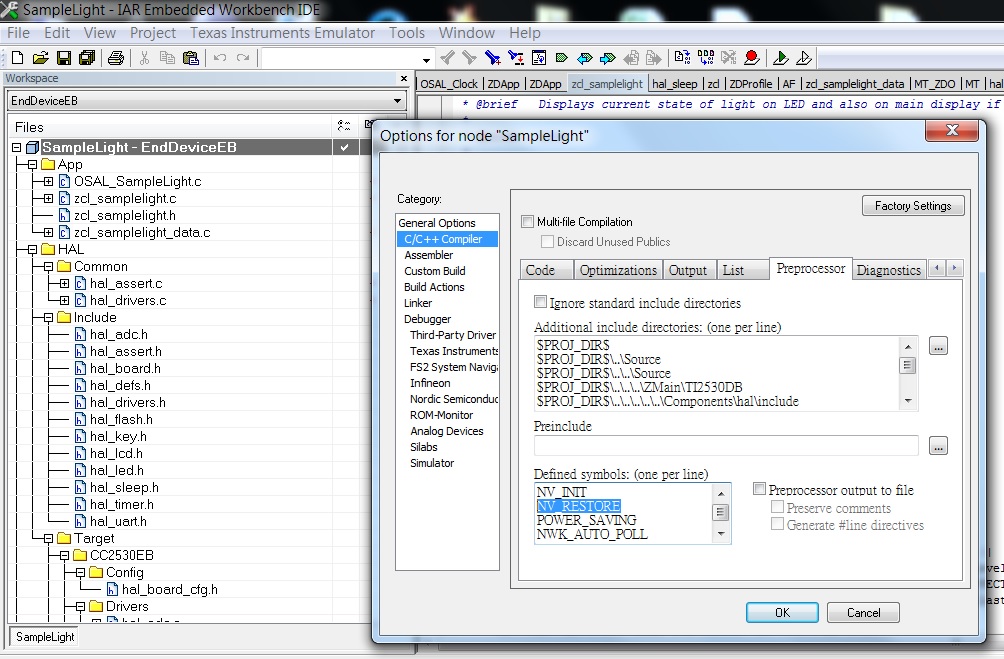Click scrollbar of include directories list
The image size is (1004, 659).
point(908,373)
